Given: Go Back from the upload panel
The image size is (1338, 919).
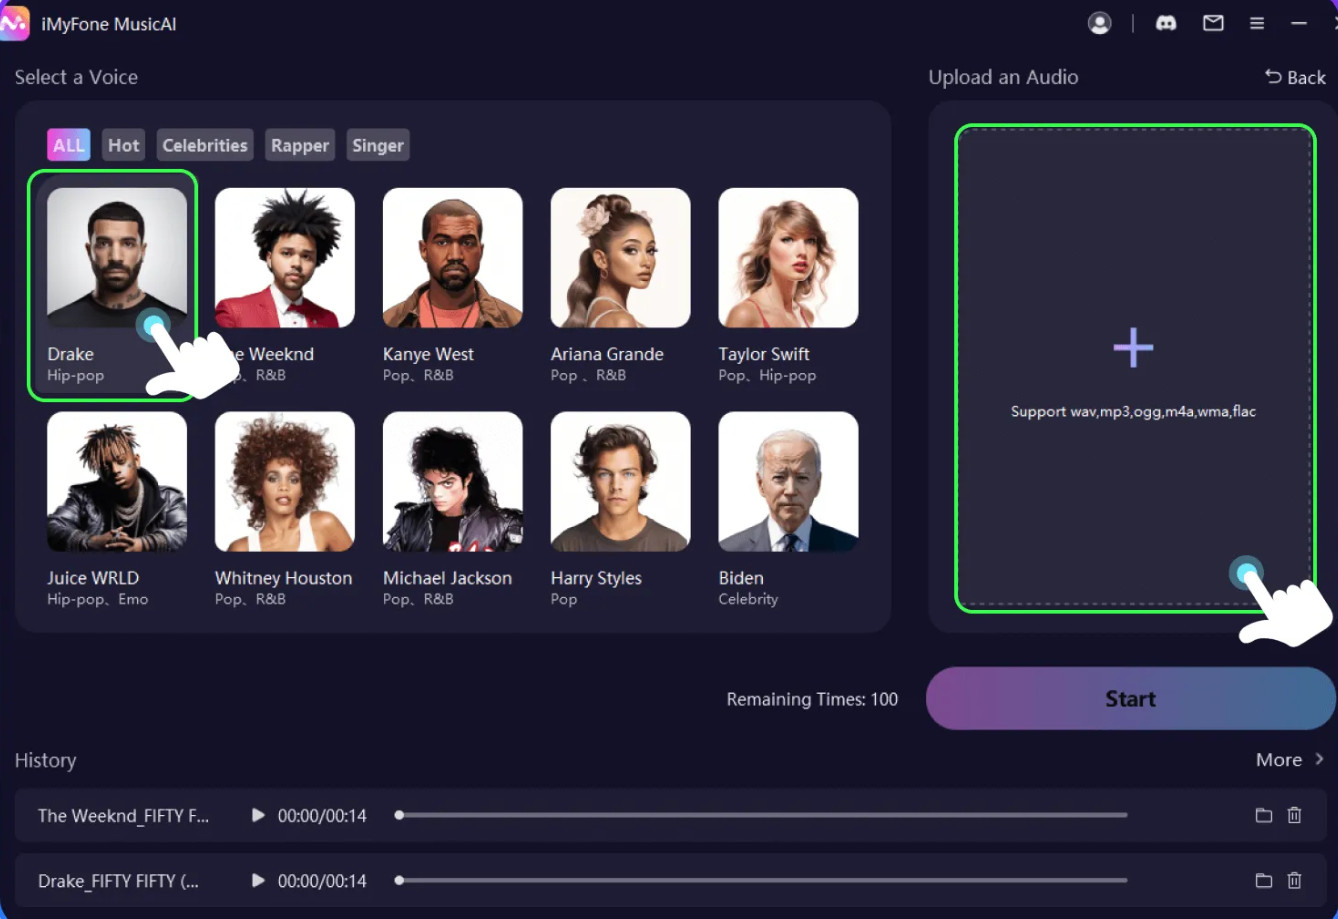Looking at the screenshot, I should pos(1295,77).
